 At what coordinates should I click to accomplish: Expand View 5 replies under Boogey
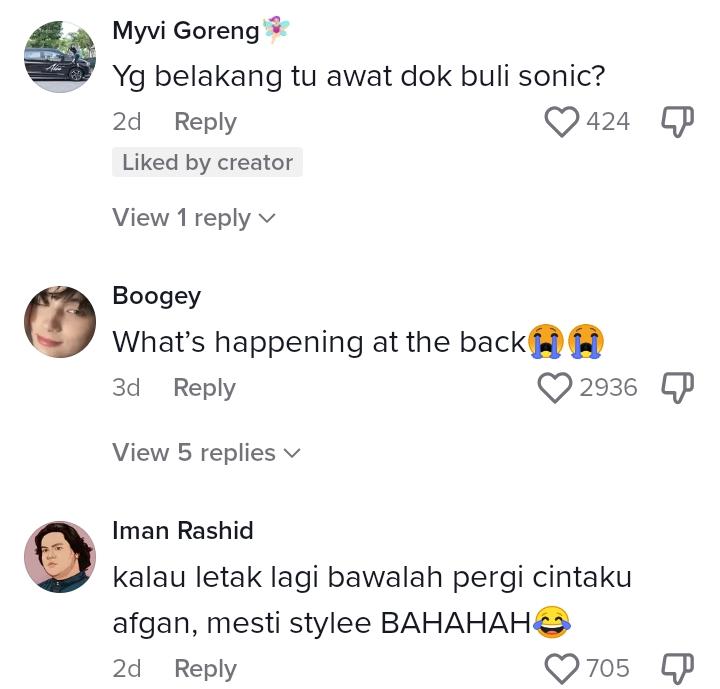pyautogui.click(x=206, y=453)
